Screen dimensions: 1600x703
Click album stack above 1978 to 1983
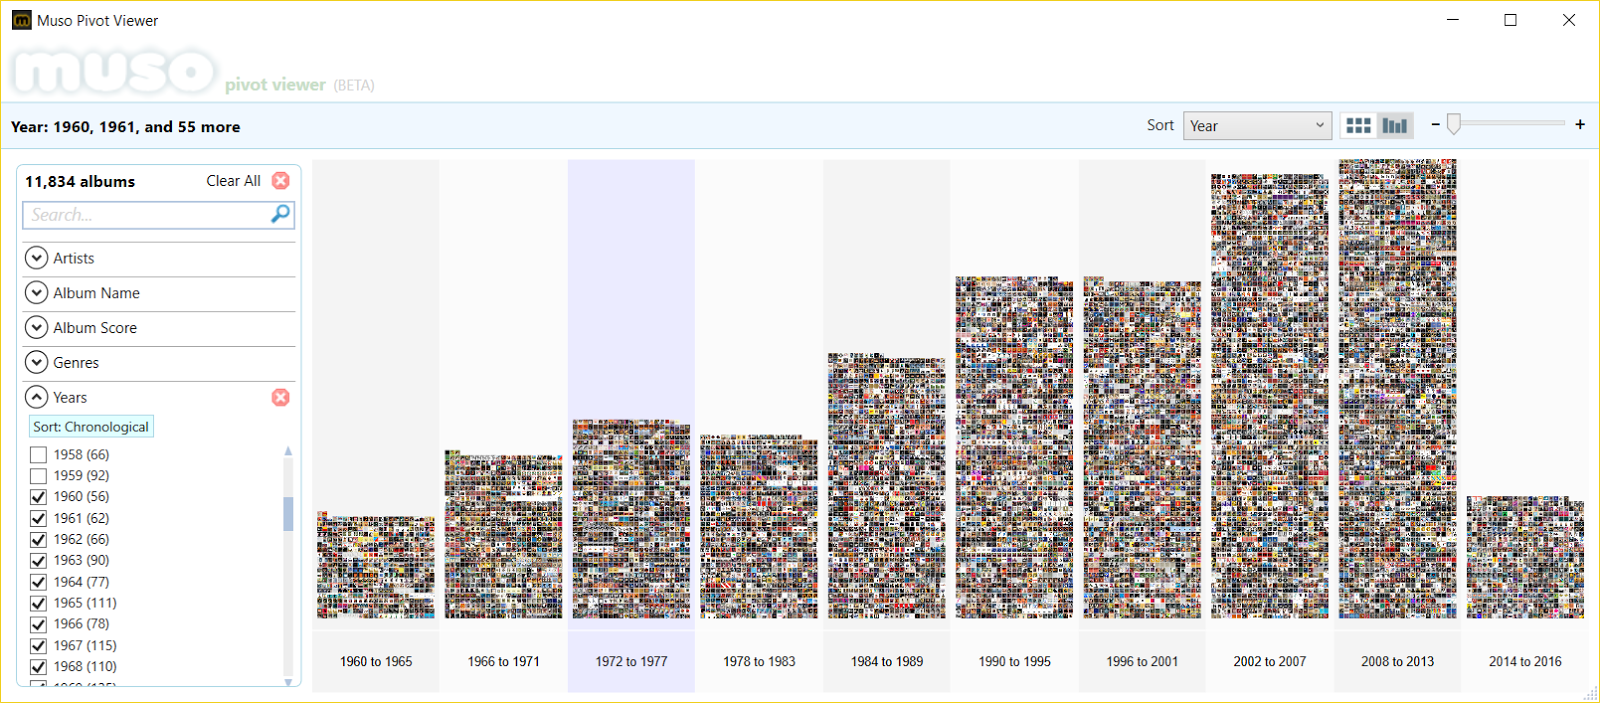tap(759, 527)
